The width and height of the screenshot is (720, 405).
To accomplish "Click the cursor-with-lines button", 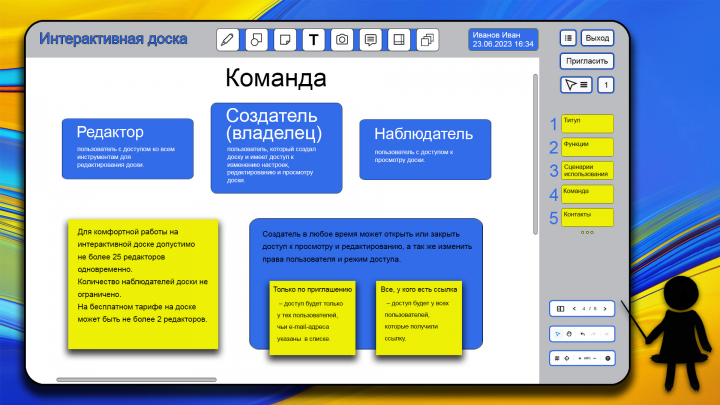I will [x=576, y=85].
